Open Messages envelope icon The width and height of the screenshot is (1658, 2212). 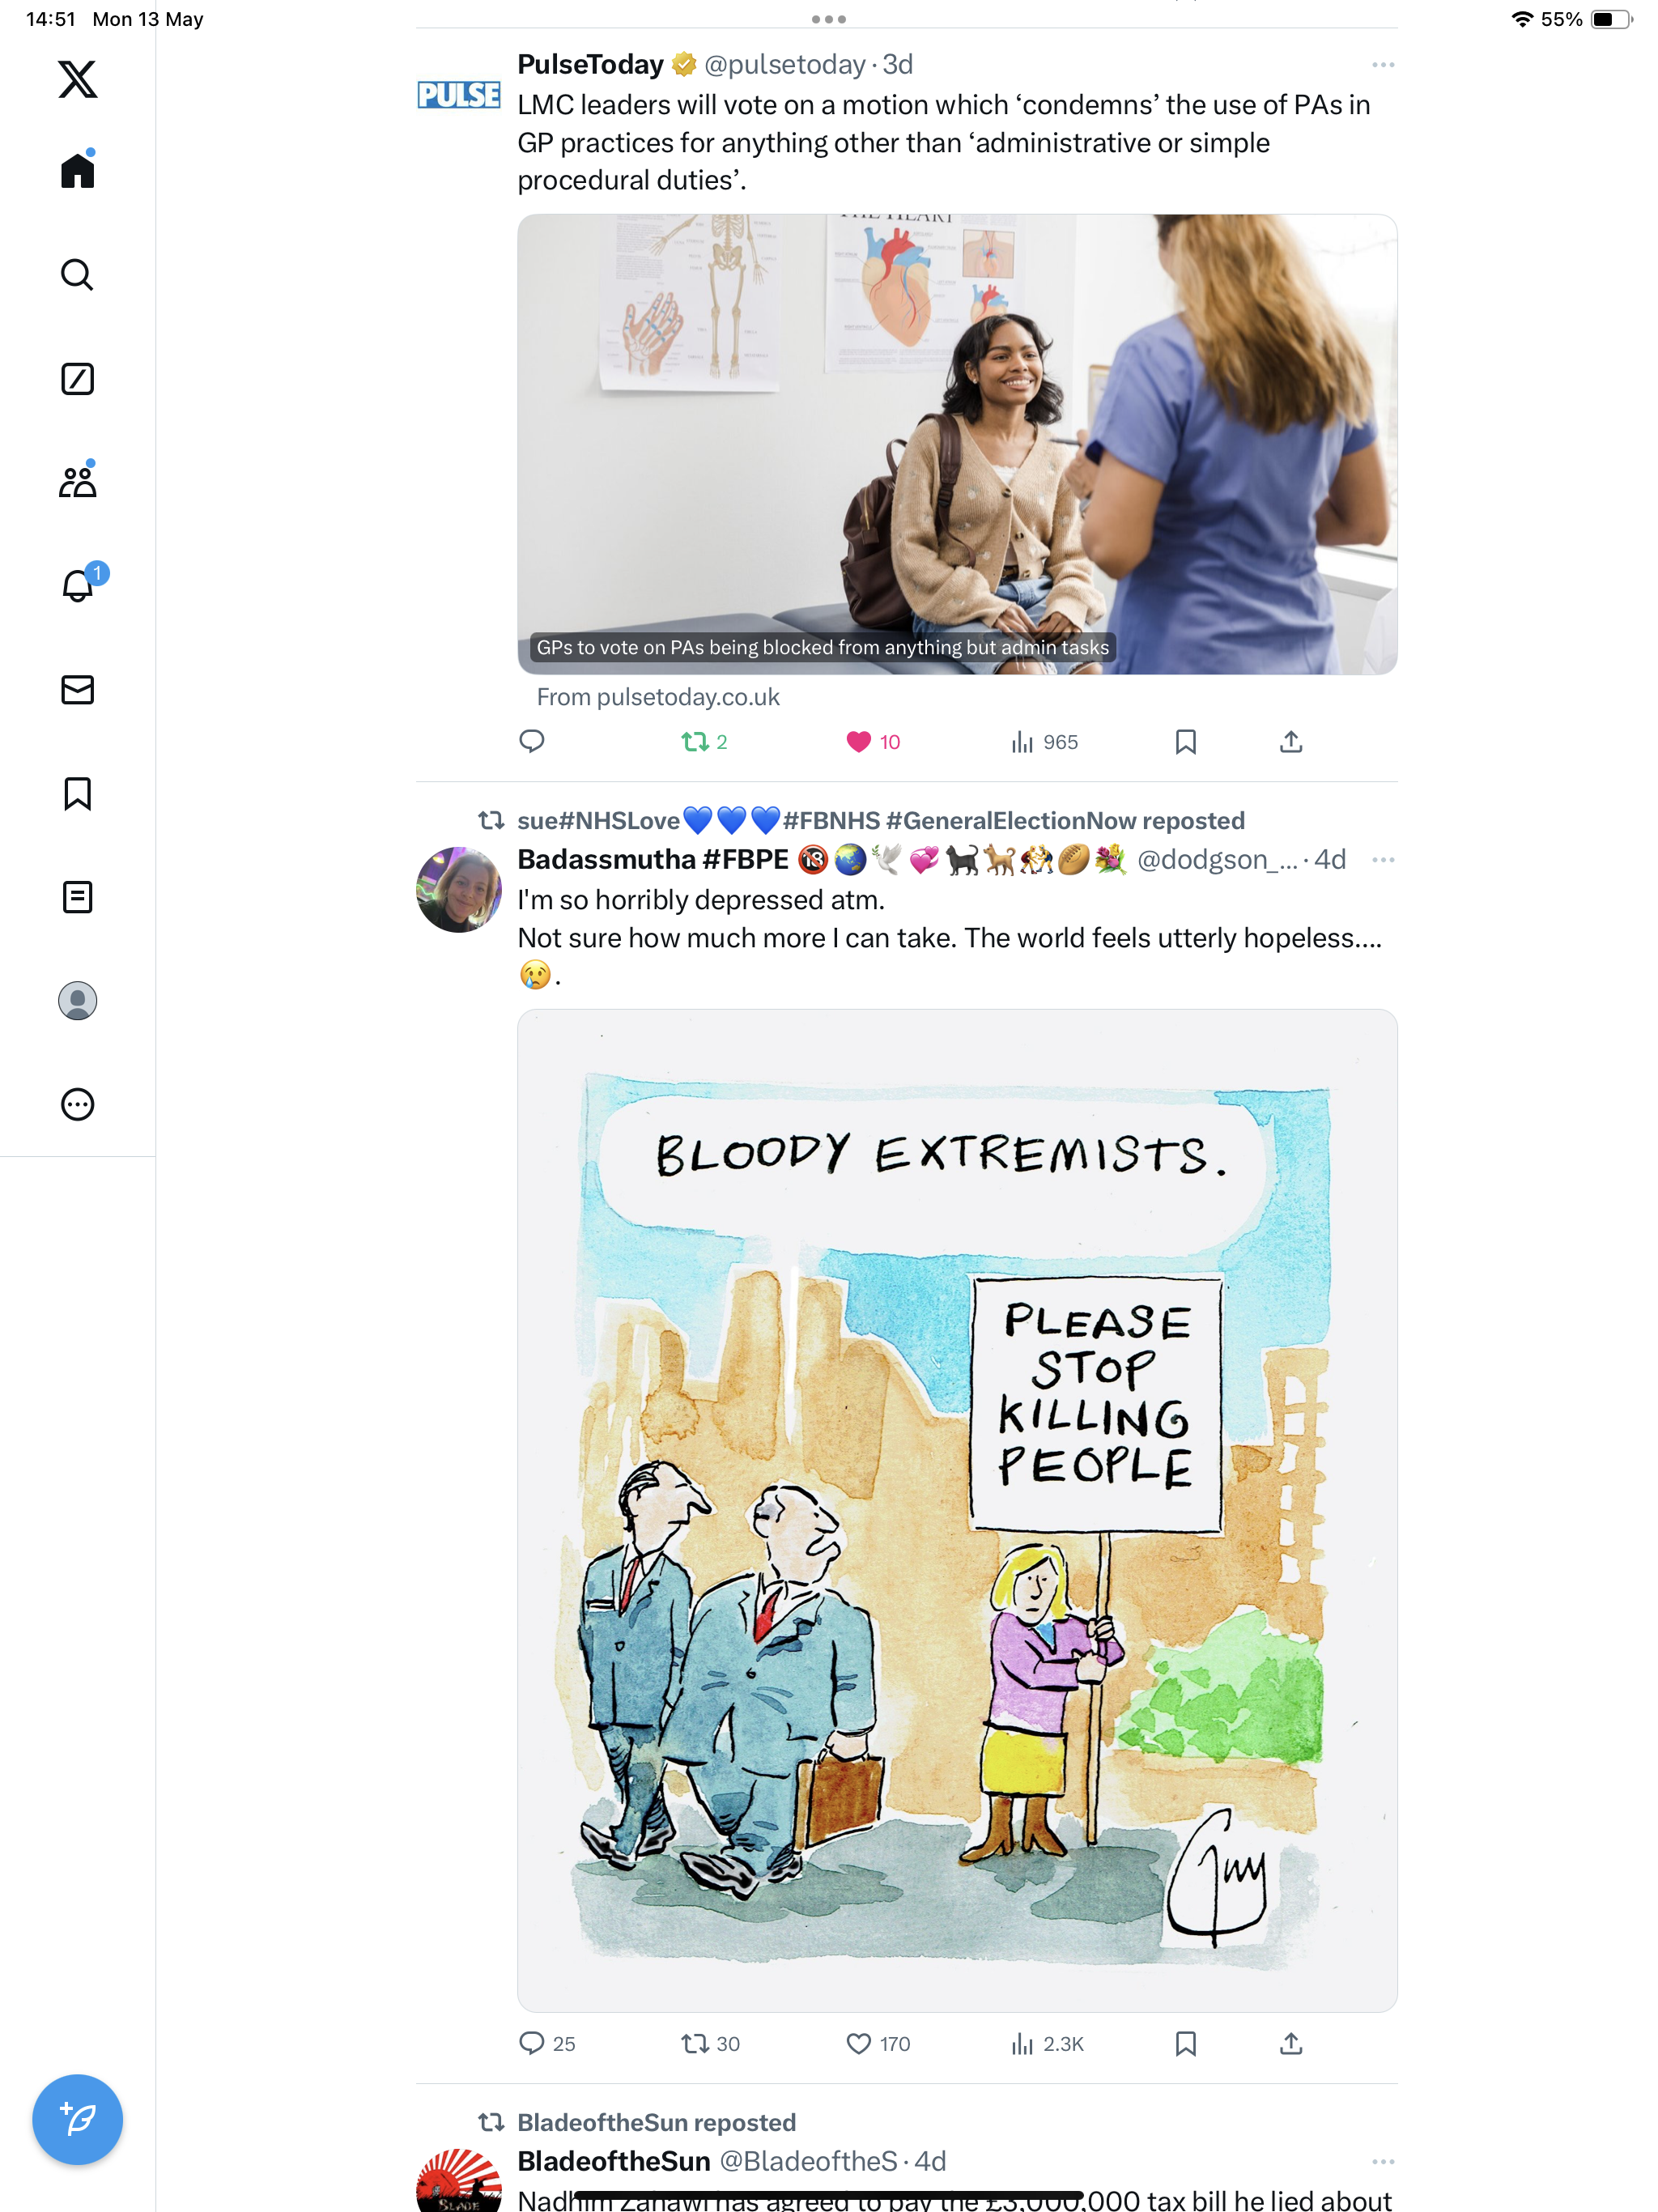[x=77, y=690]
